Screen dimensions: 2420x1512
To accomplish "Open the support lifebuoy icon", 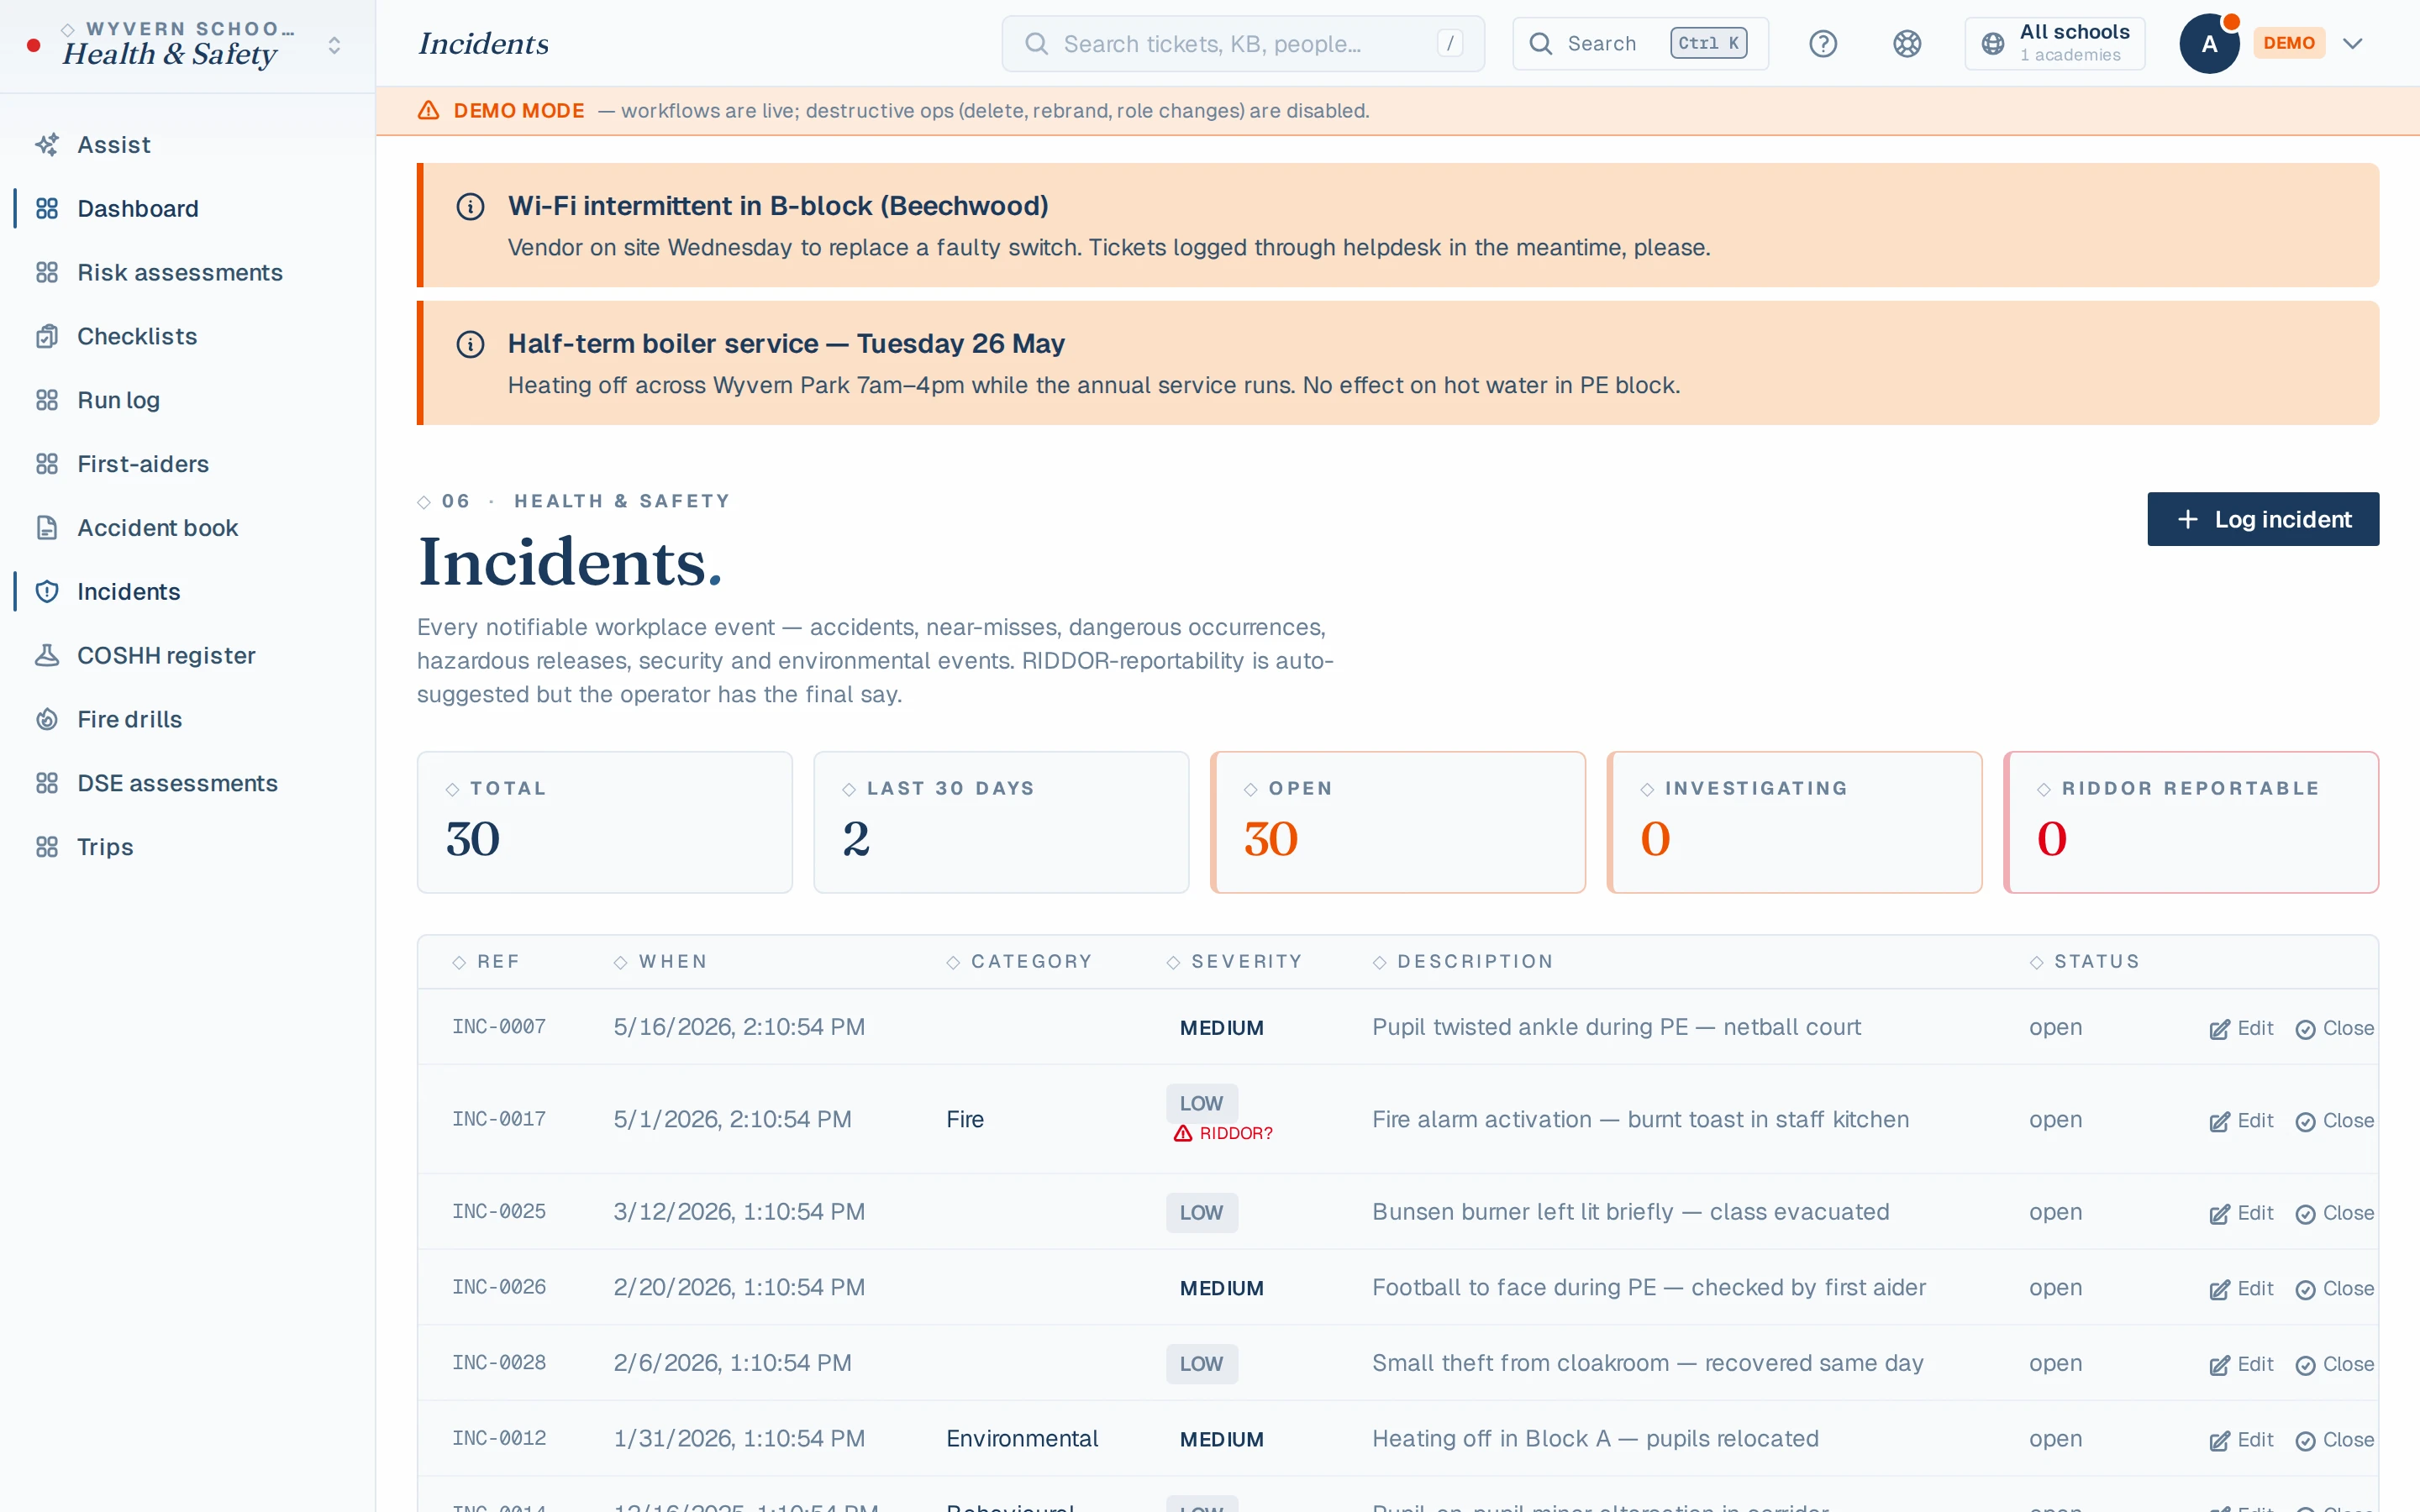I will (1907, 44).
